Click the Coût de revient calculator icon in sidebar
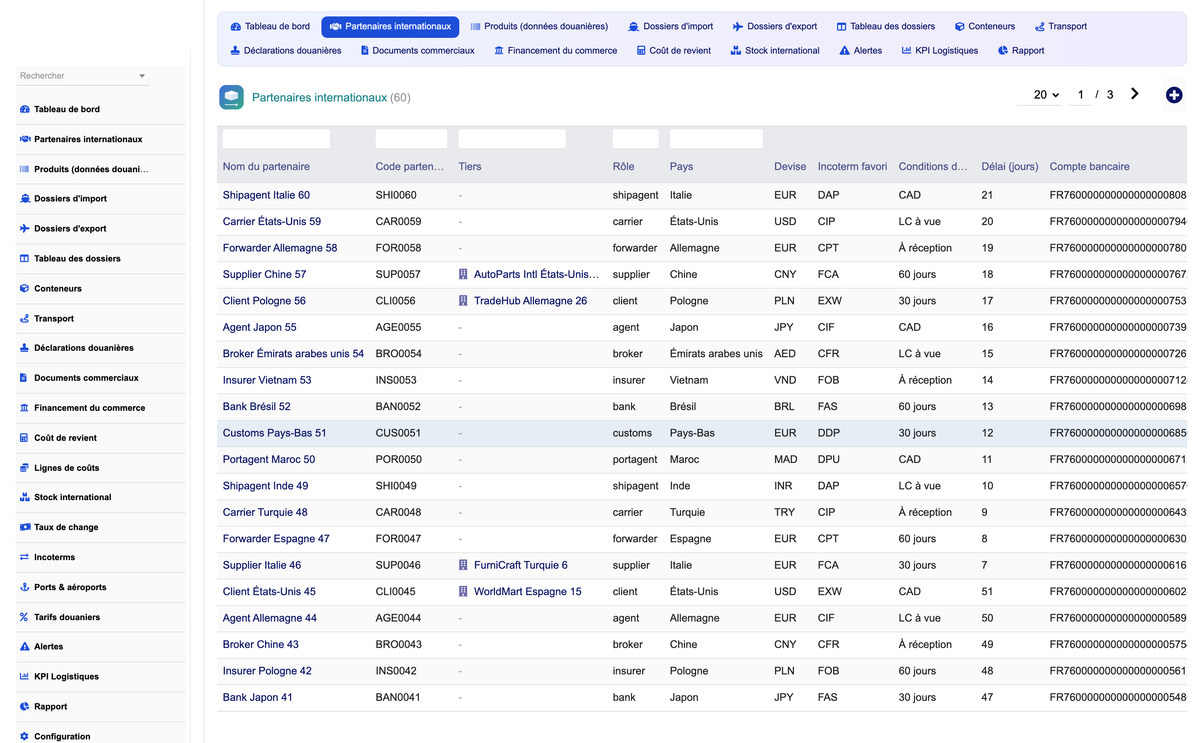Screen dimensions: 1200x743 pyautogui.click(x=25, y=438)
